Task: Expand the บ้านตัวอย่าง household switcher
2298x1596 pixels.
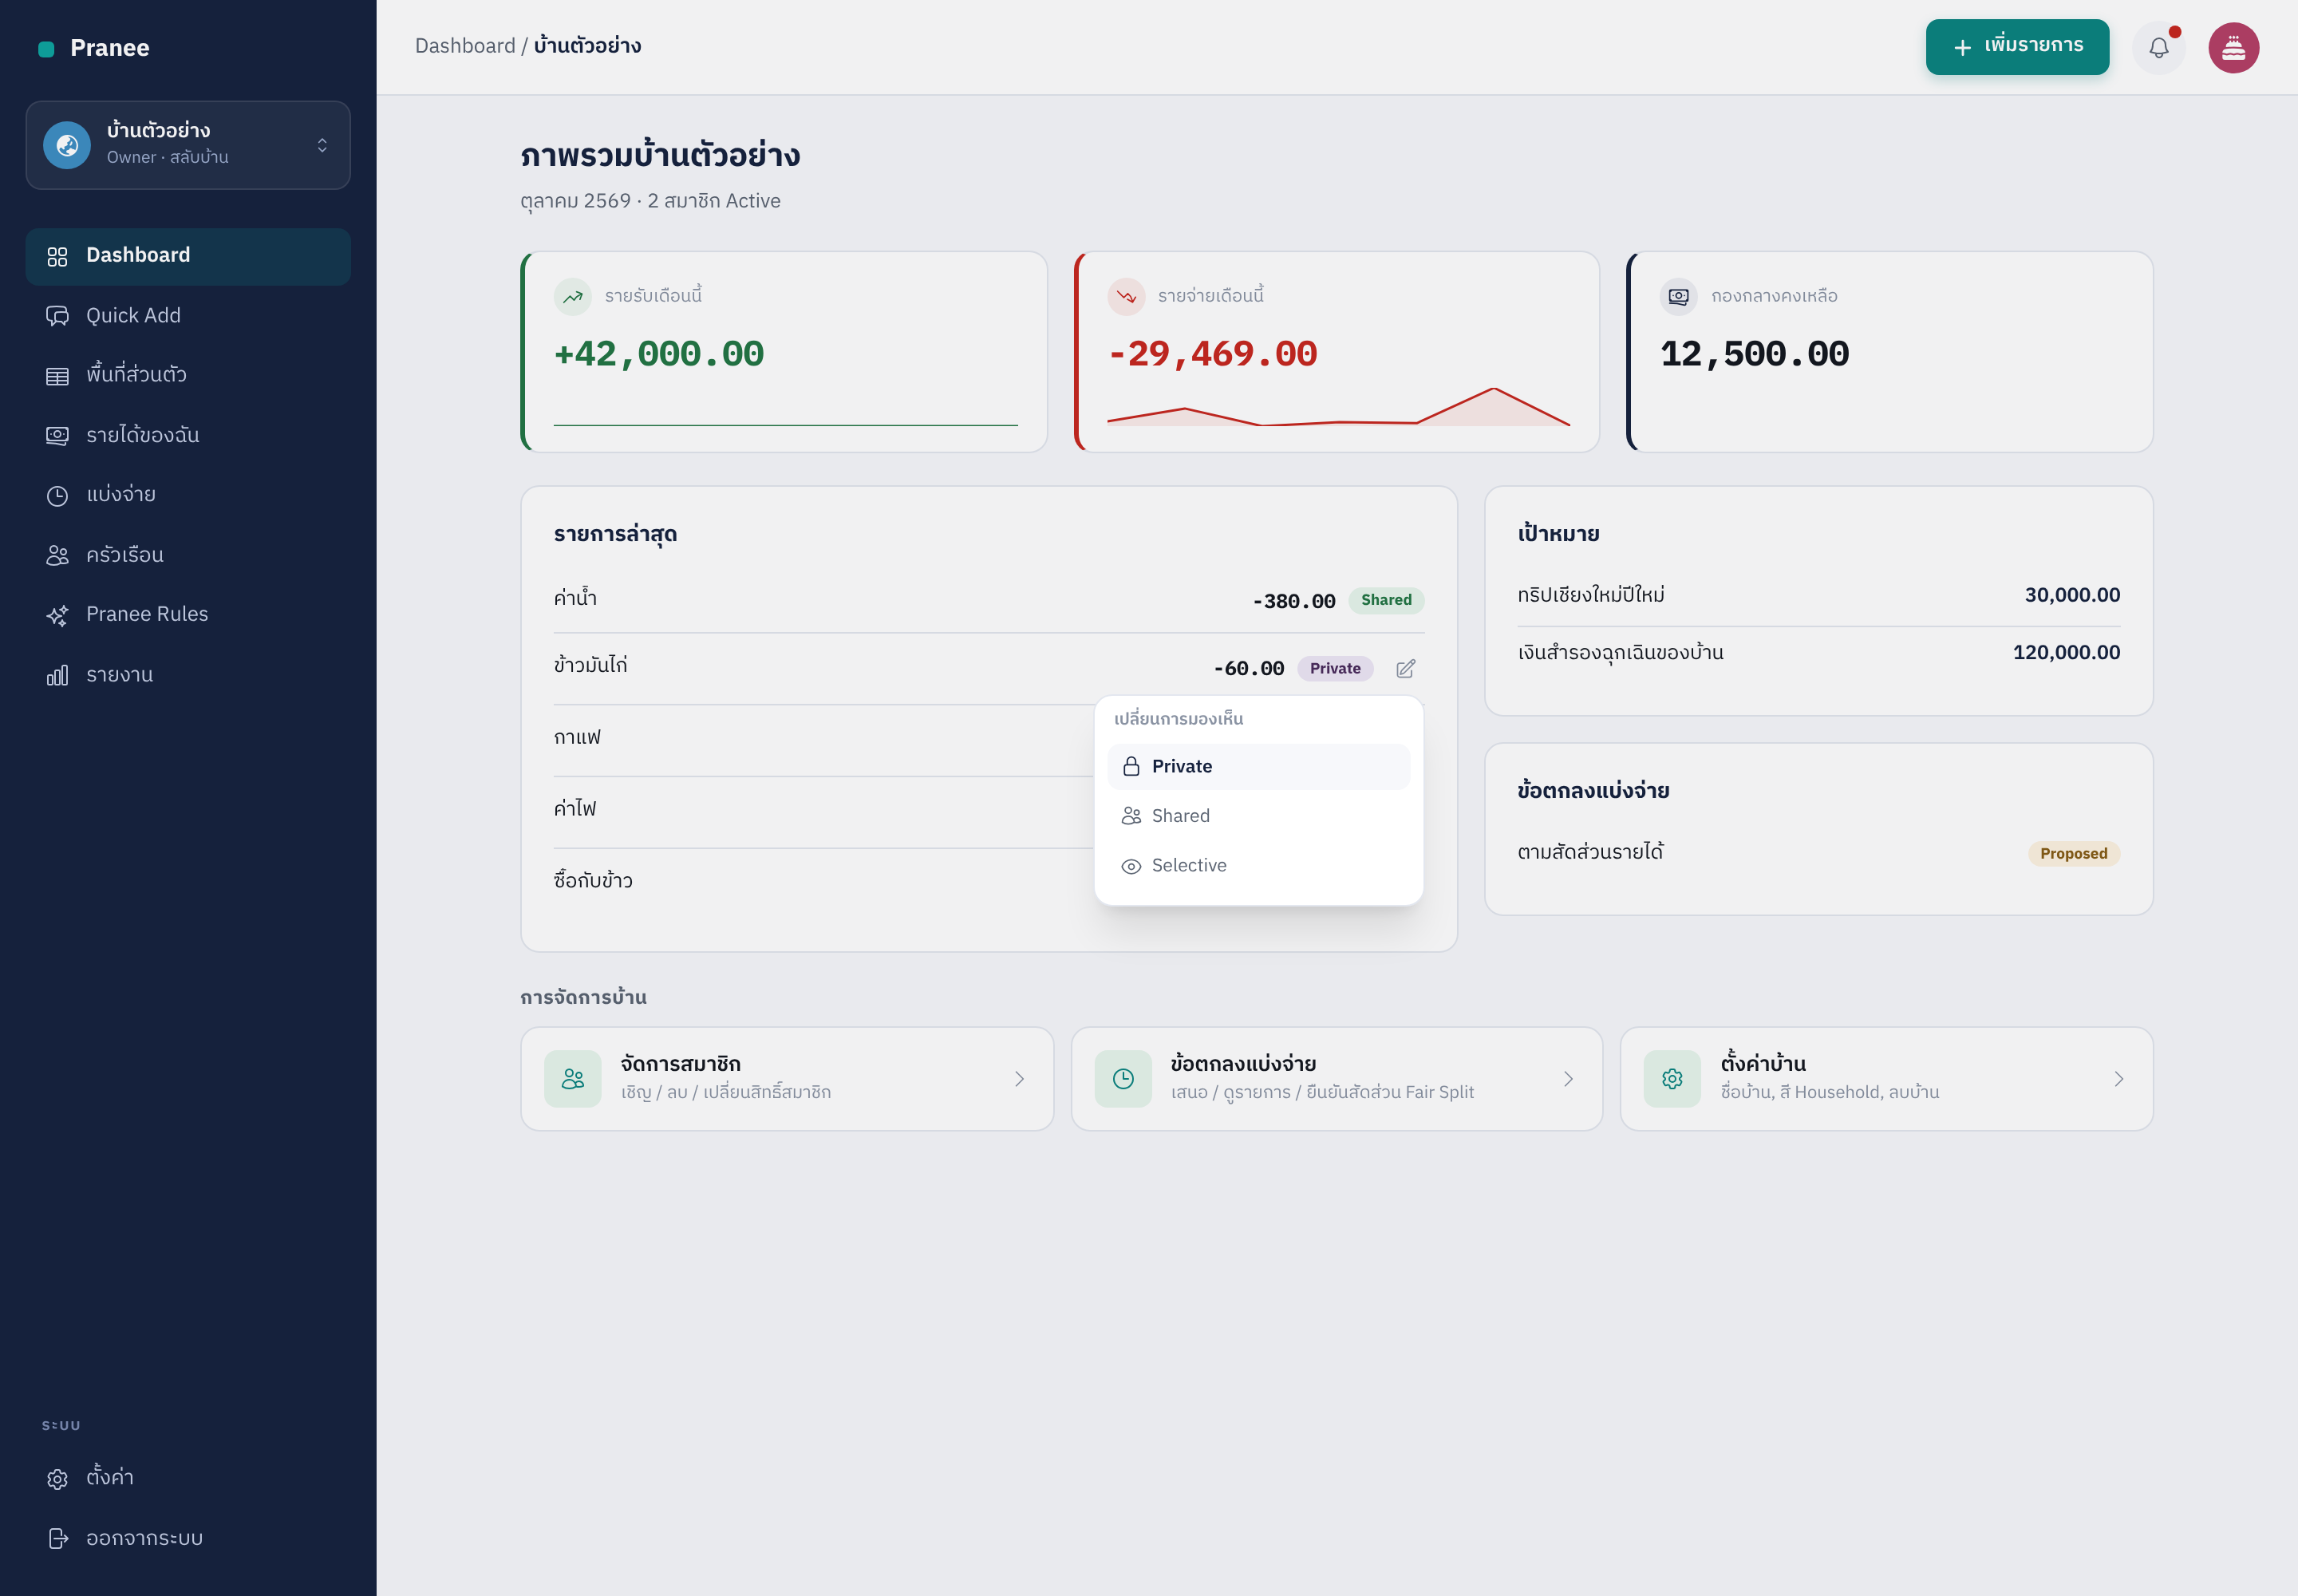Action: pos(188,145)
